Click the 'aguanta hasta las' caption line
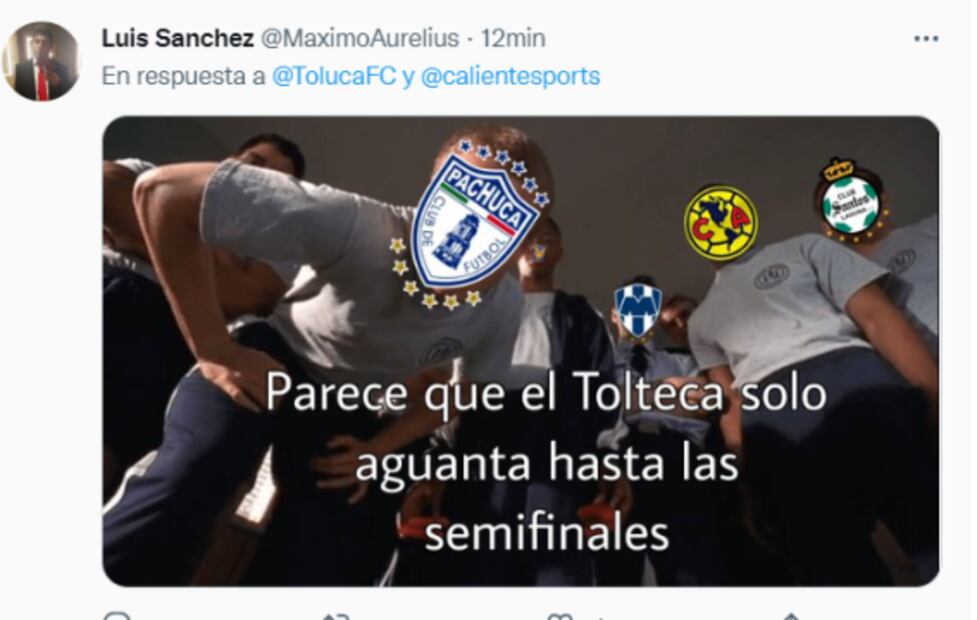 point(546,464)
